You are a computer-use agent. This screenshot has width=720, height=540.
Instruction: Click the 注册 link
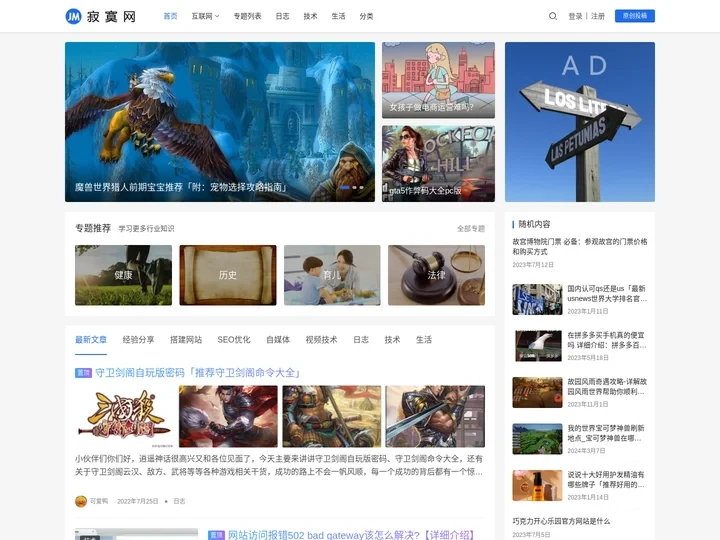[x=598, y=16]
